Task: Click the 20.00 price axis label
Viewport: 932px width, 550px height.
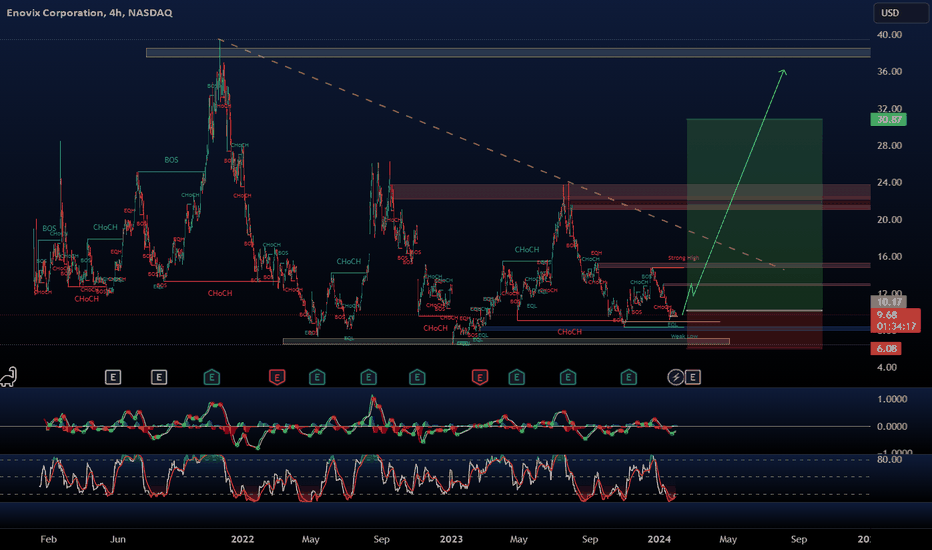Action: (889, 219)
